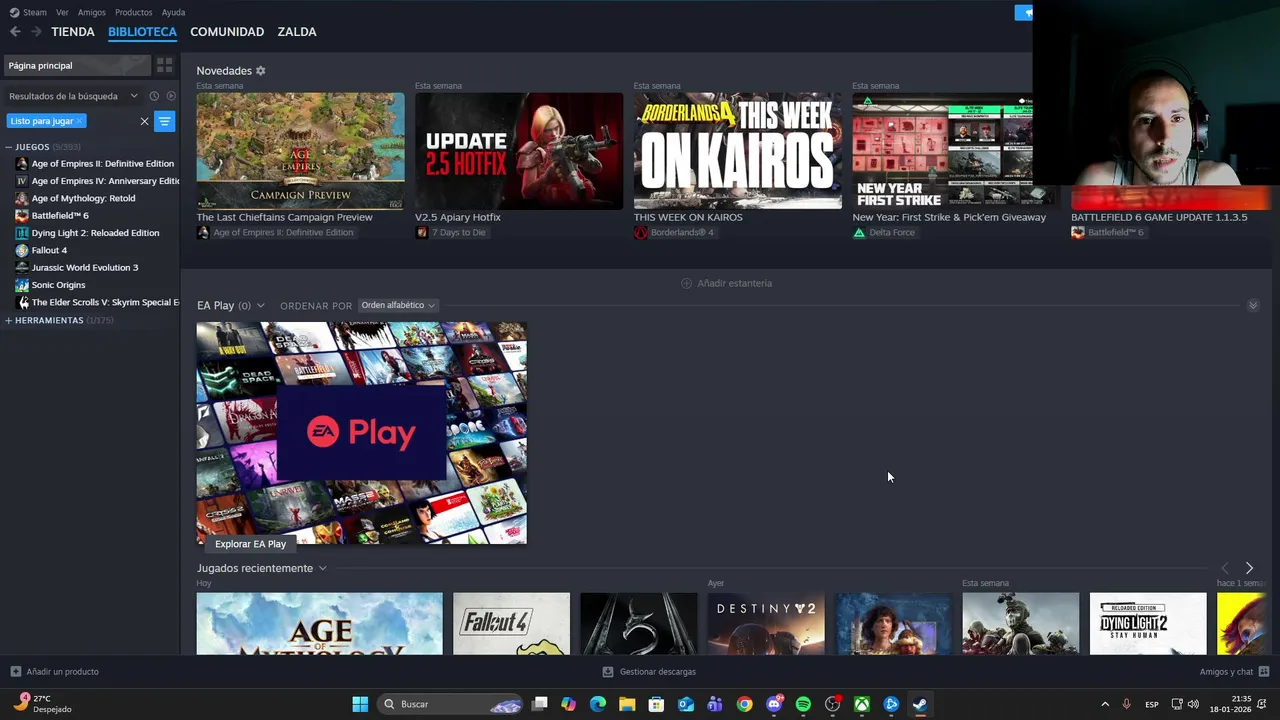Viewport: 1280px width, 720px height.
Task: Open Discord from the taskbar
Action: 774,704
